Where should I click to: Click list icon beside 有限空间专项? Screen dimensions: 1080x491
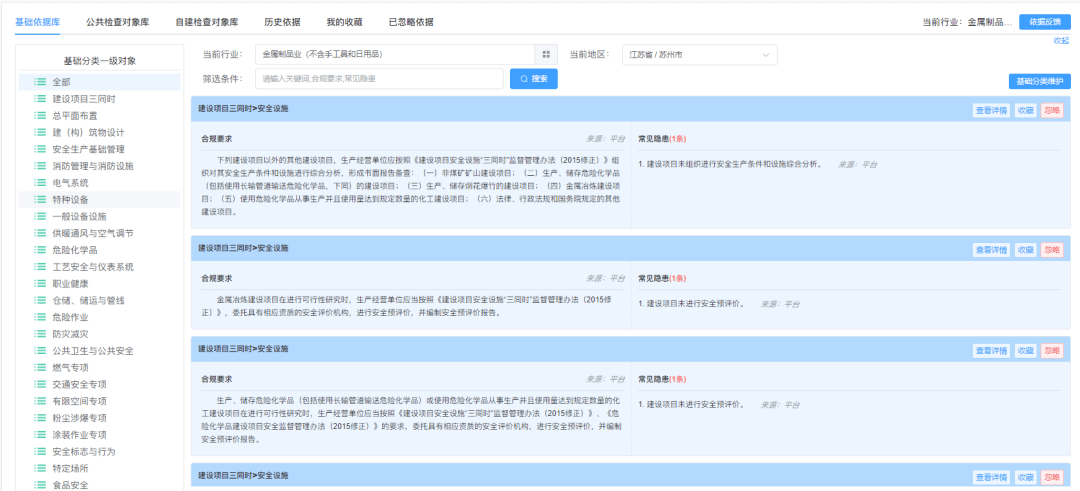40,401
